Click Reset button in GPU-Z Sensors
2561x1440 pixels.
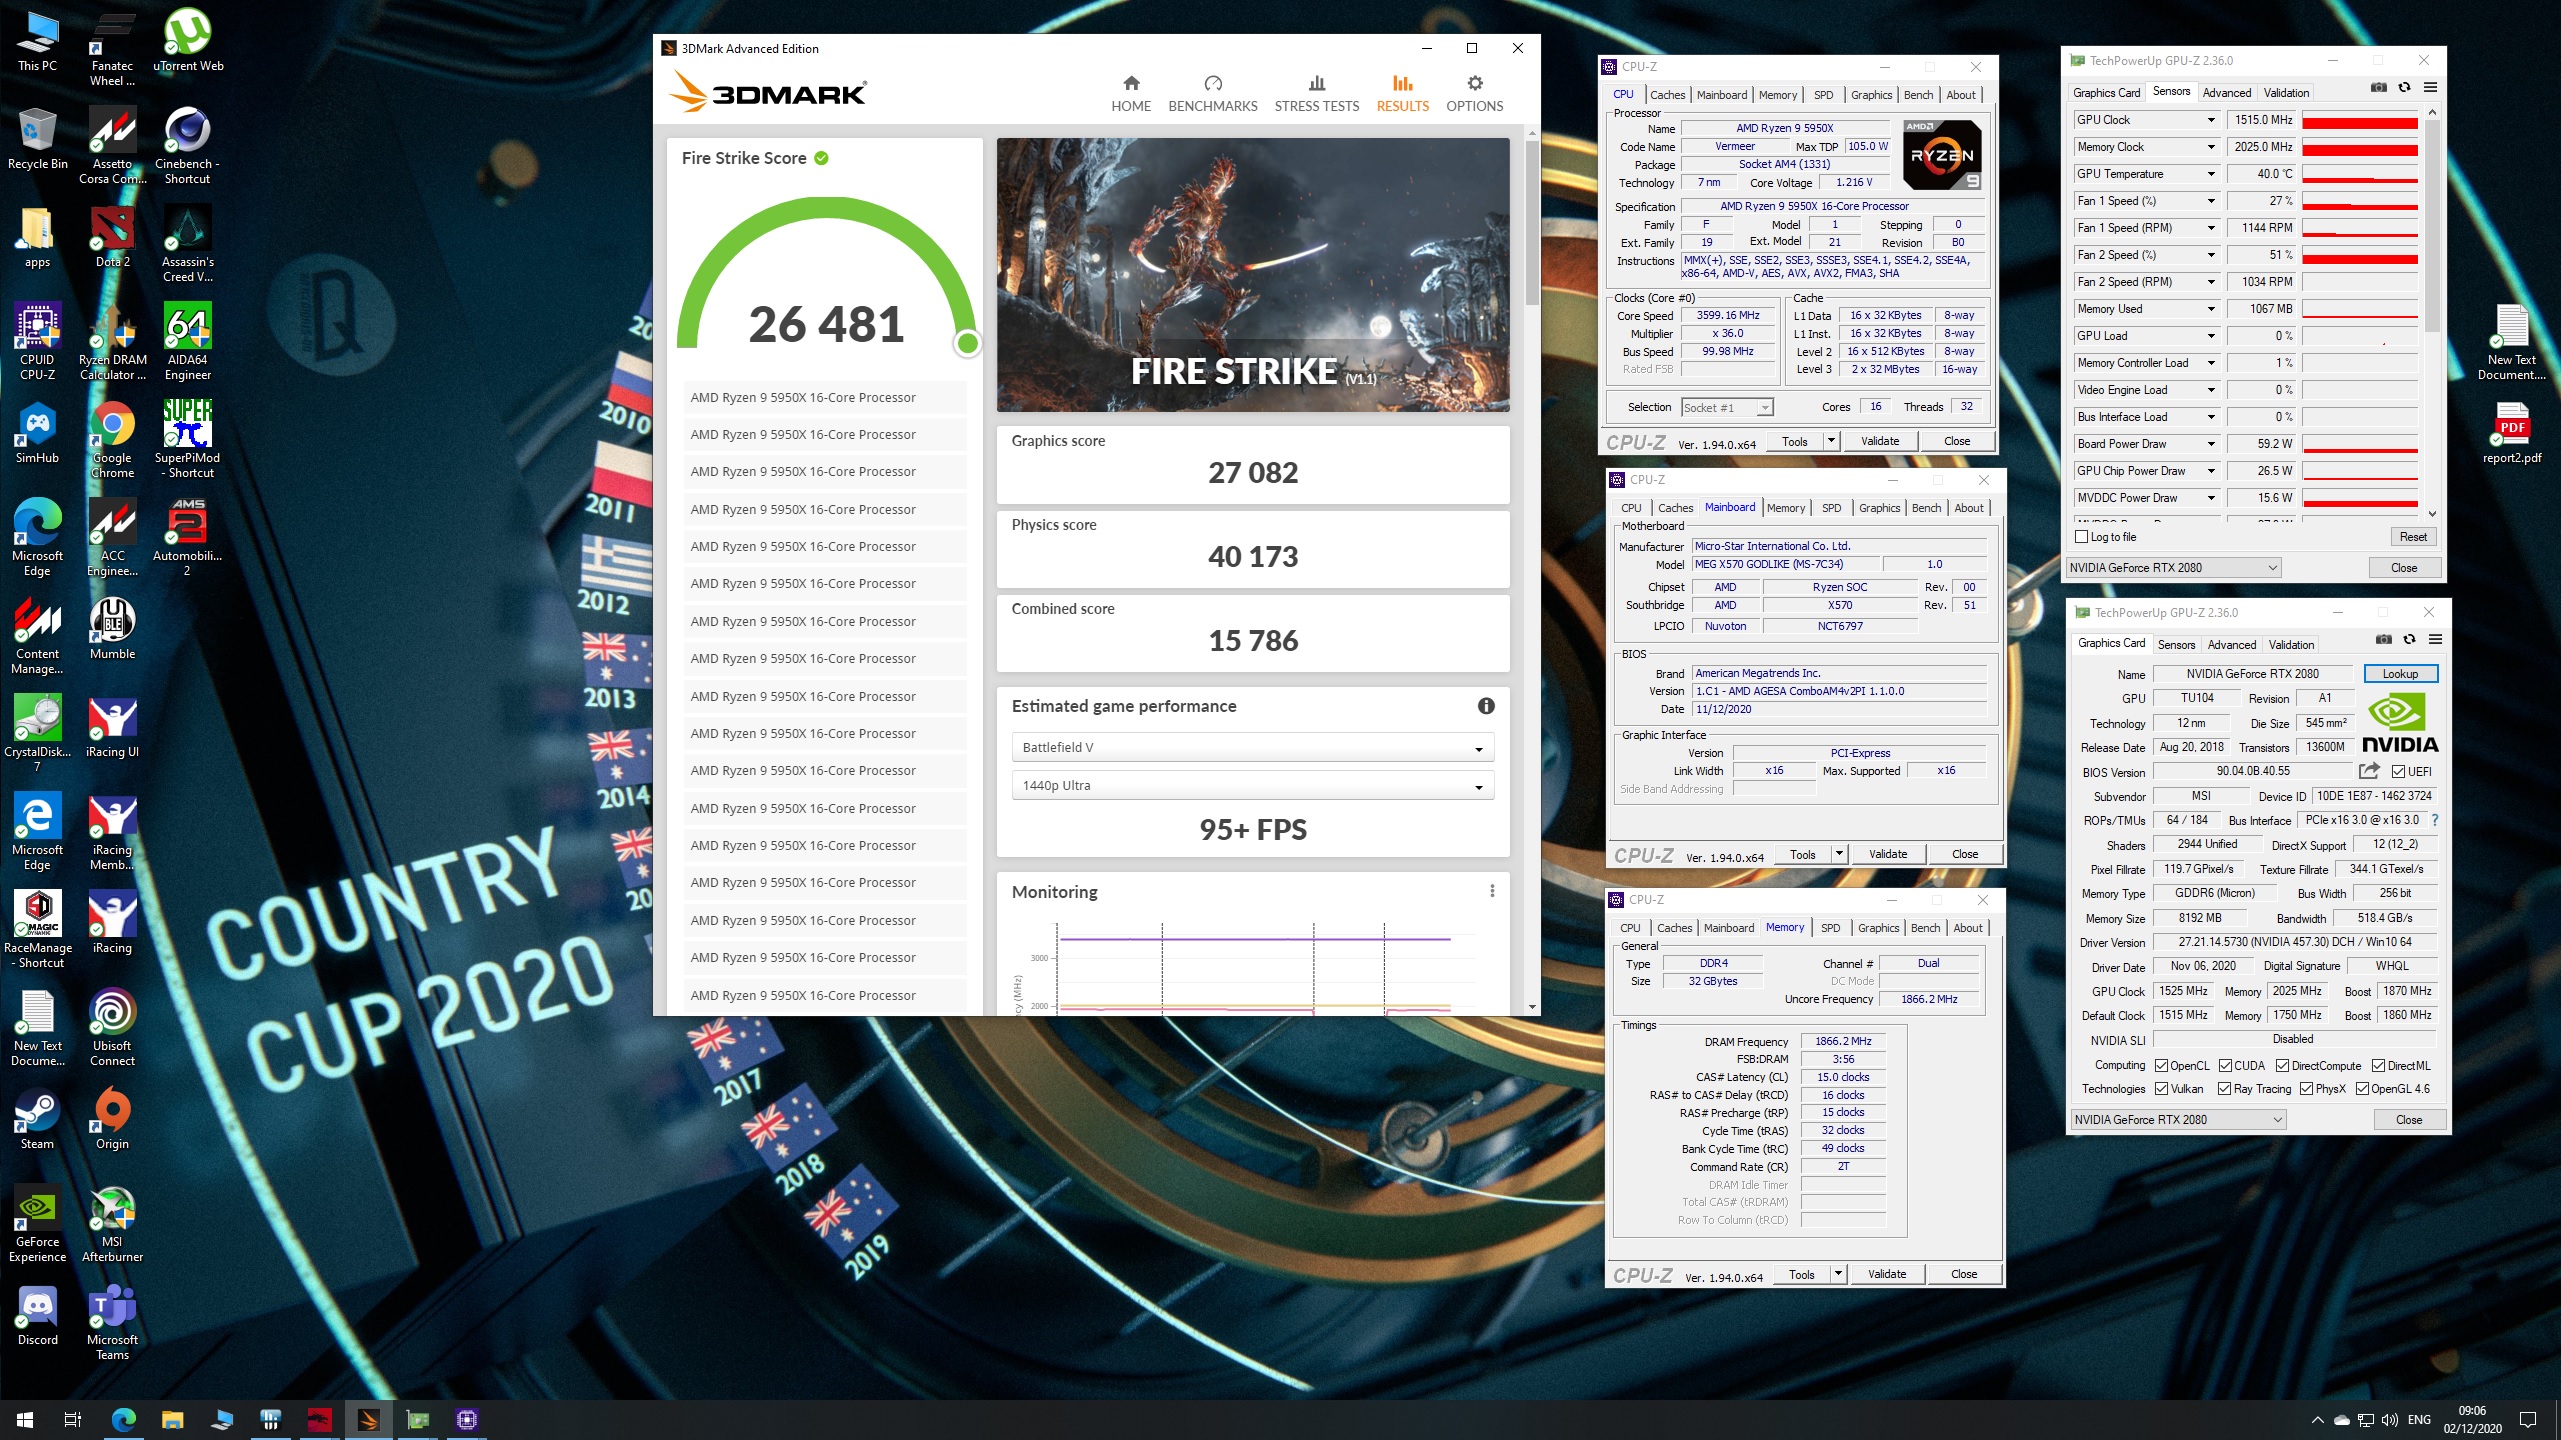[x=2413, y=537]
